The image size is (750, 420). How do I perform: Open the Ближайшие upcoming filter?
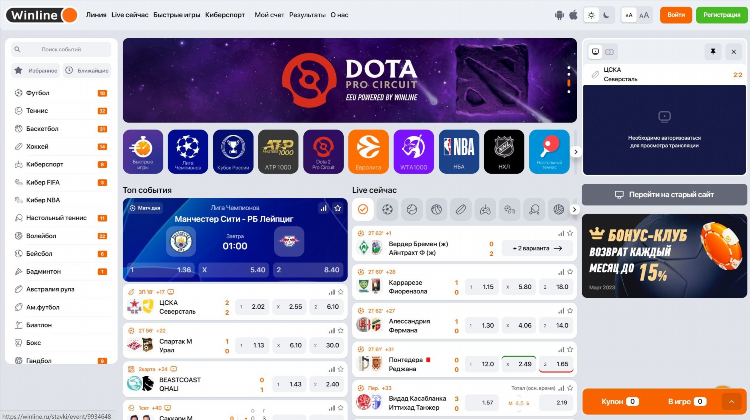(x=87, y=70)
